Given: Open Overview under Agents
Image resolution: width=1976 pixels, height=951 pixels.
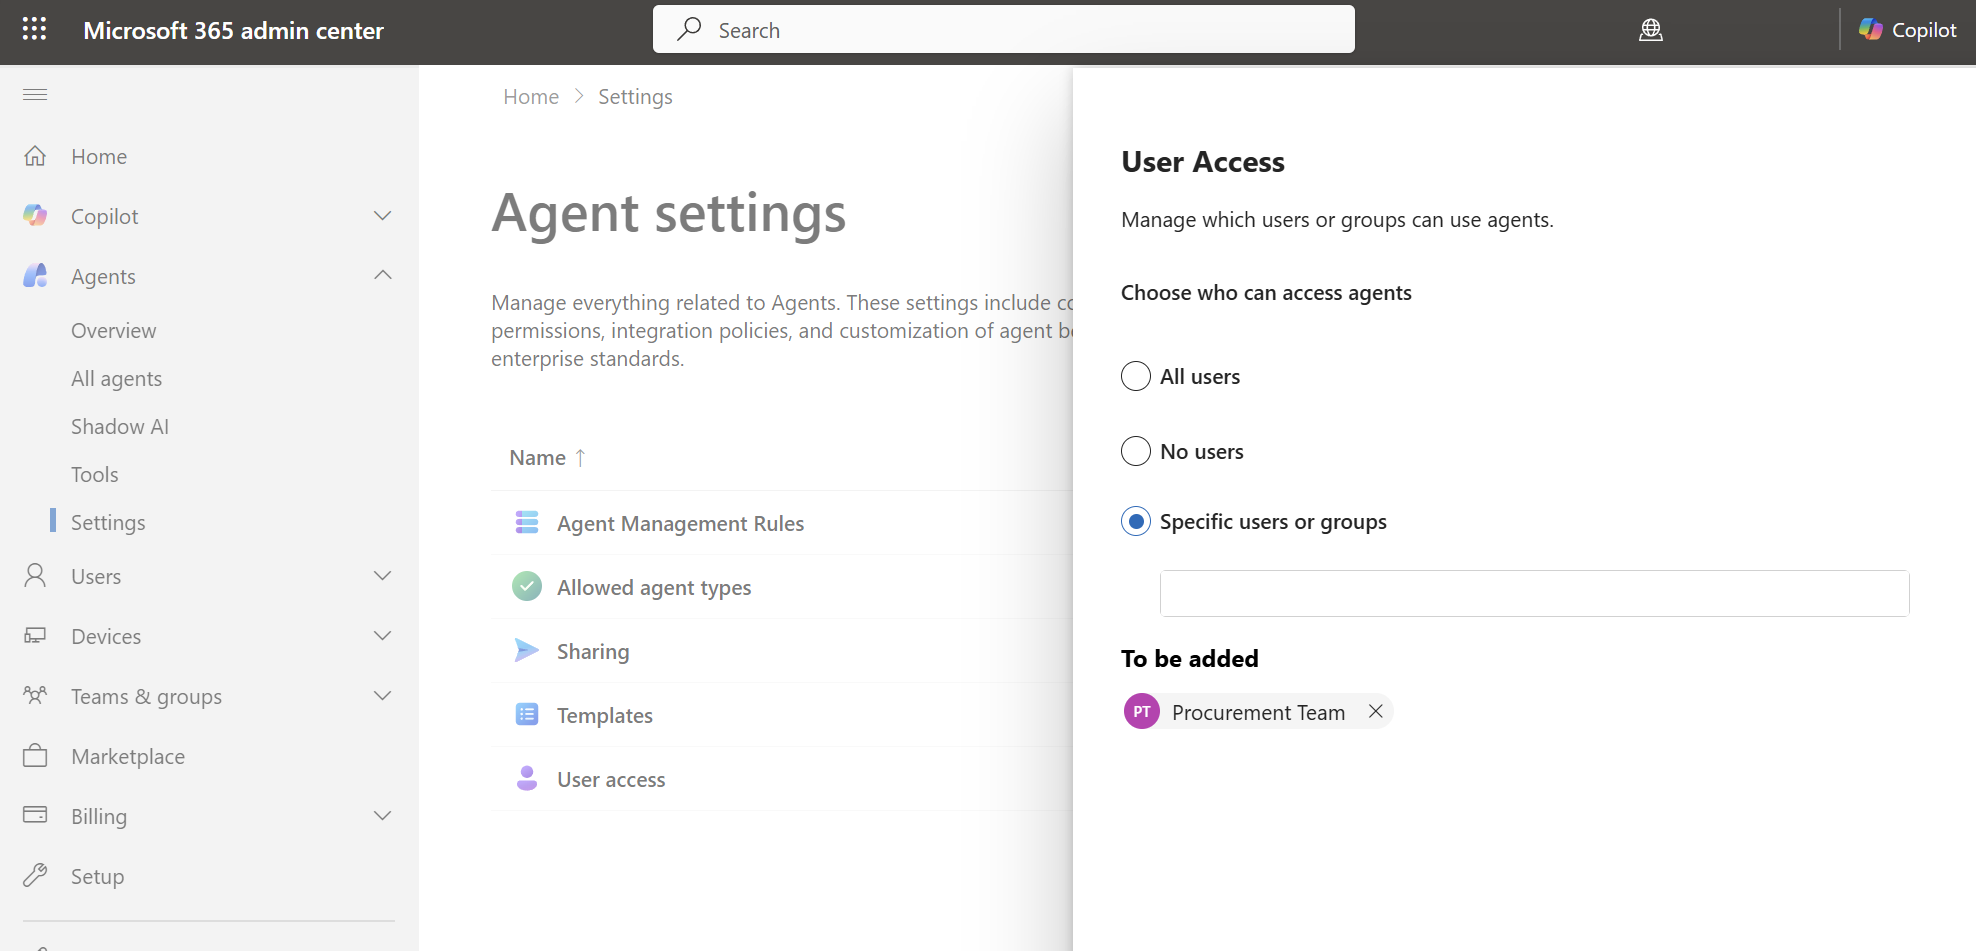Looking at the screenshot, I should pos(114,331).
